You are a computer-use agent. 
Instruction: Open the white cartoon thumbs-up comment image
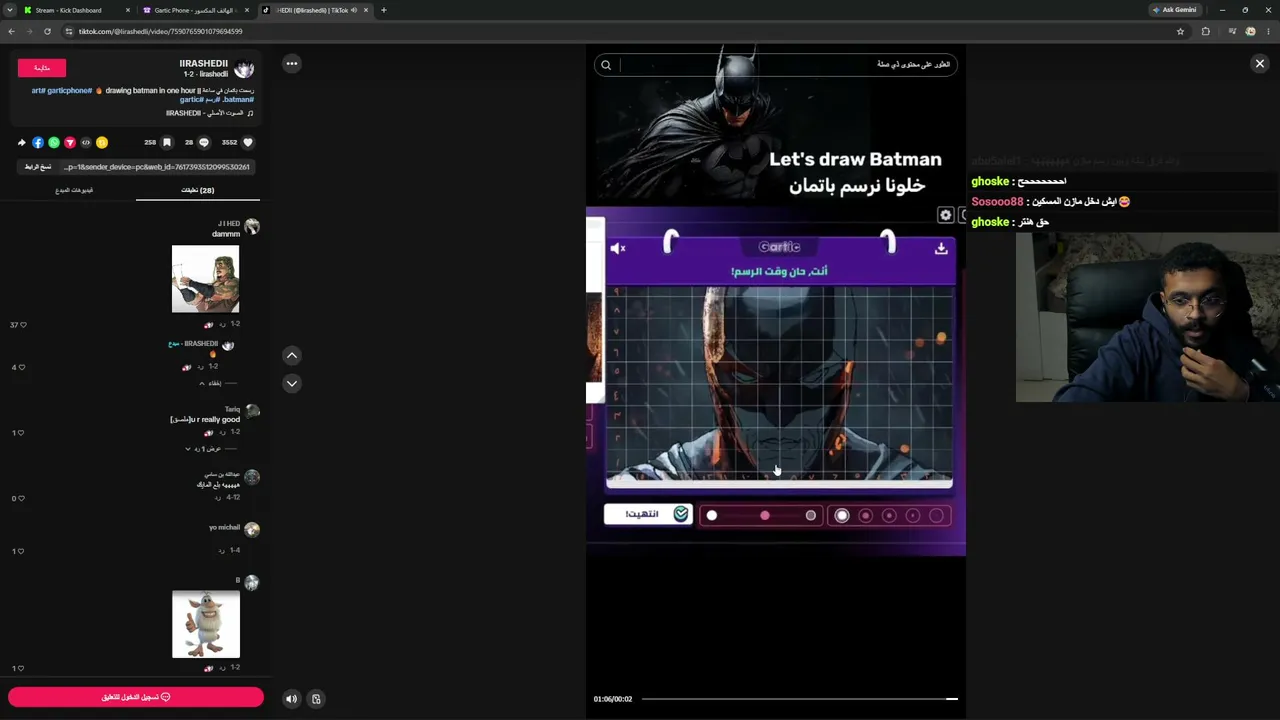[206, 624]
